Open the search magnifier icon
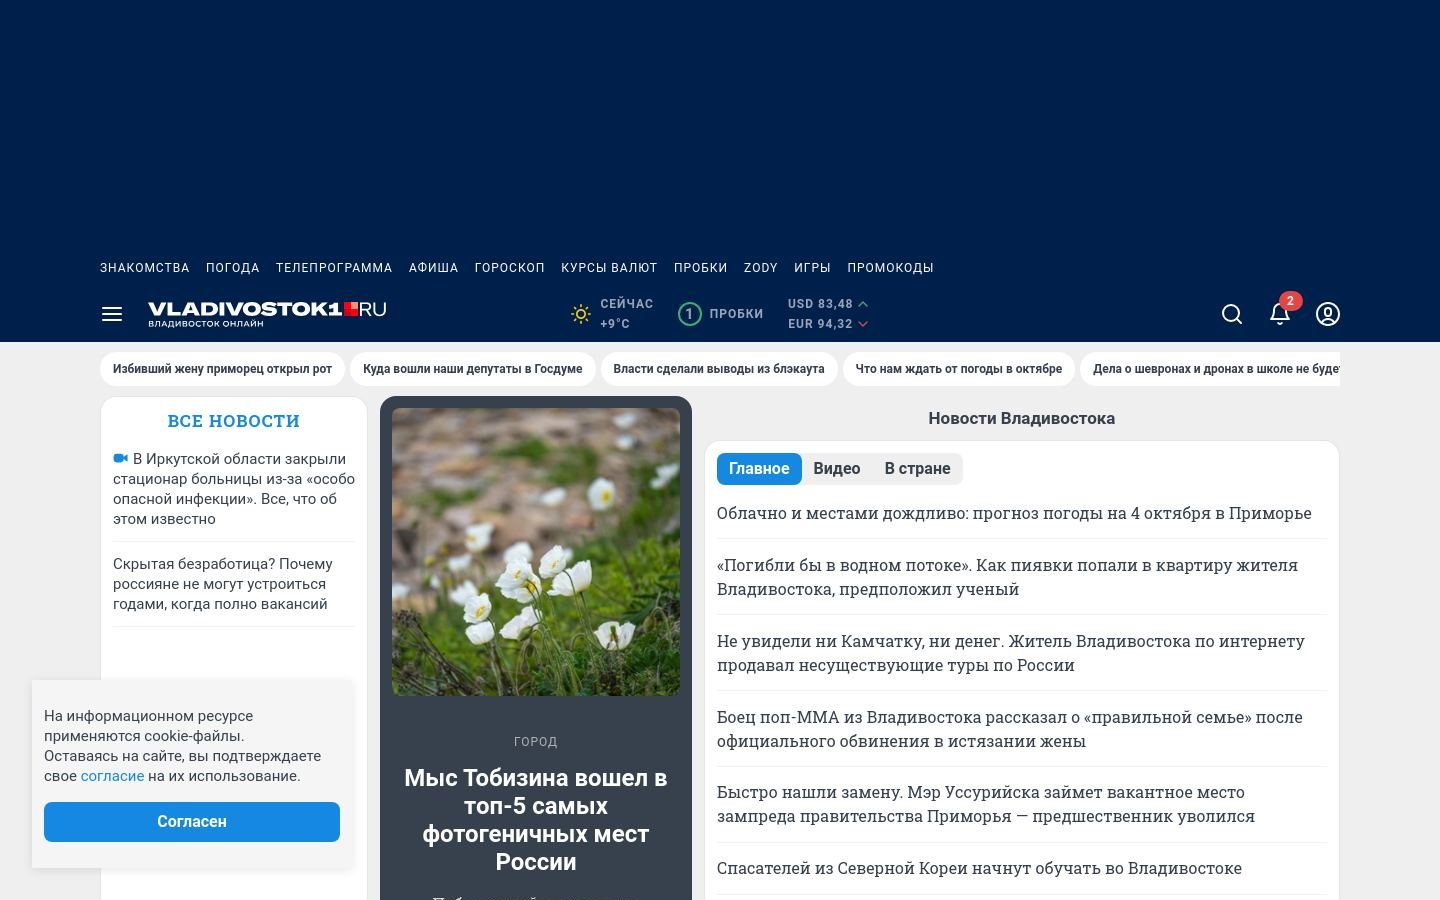 tap(1232, 314)
